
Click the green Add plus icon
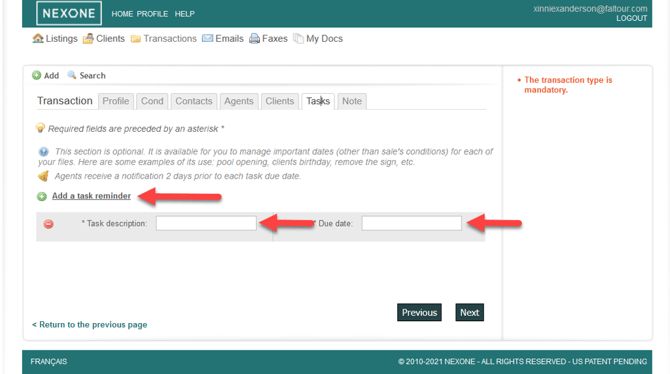point(36,75)
